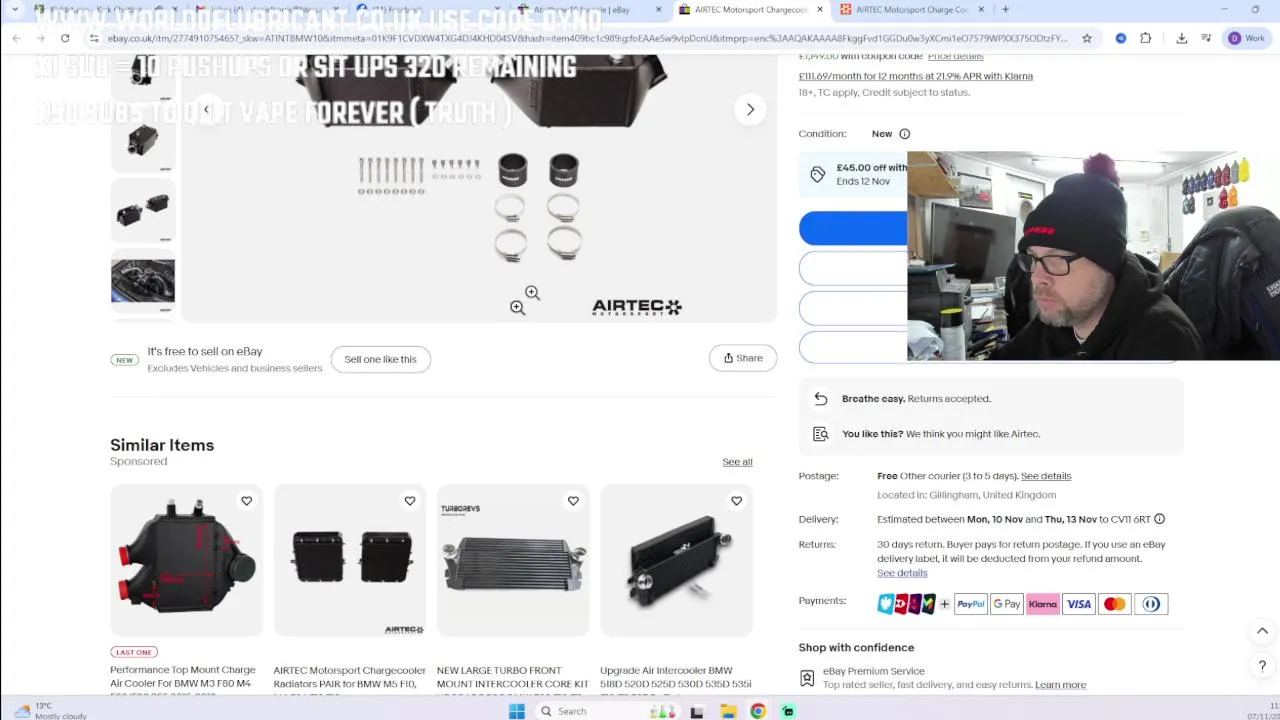Click the price tag icon in coupon banner

818,175
